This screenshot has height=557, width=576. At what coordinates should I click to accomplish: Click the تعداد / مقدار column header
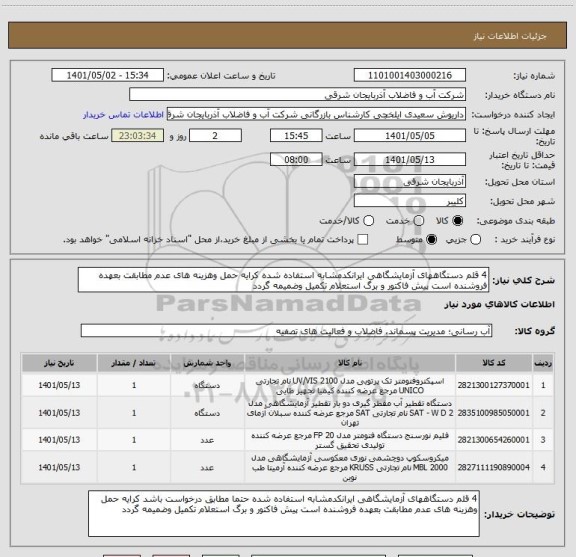click(x=134, y=363)
